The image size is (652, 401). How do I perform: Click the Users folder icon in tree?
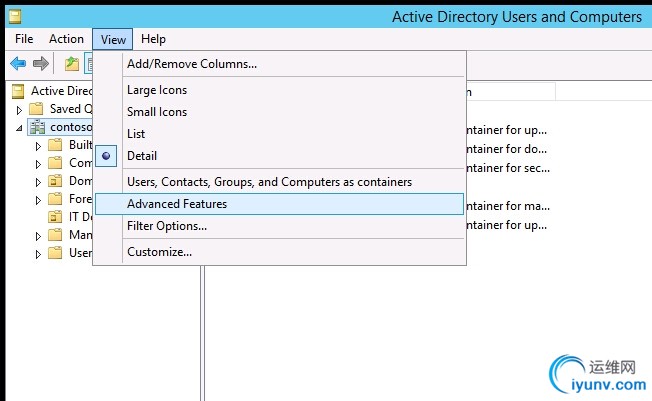point(55,253)
